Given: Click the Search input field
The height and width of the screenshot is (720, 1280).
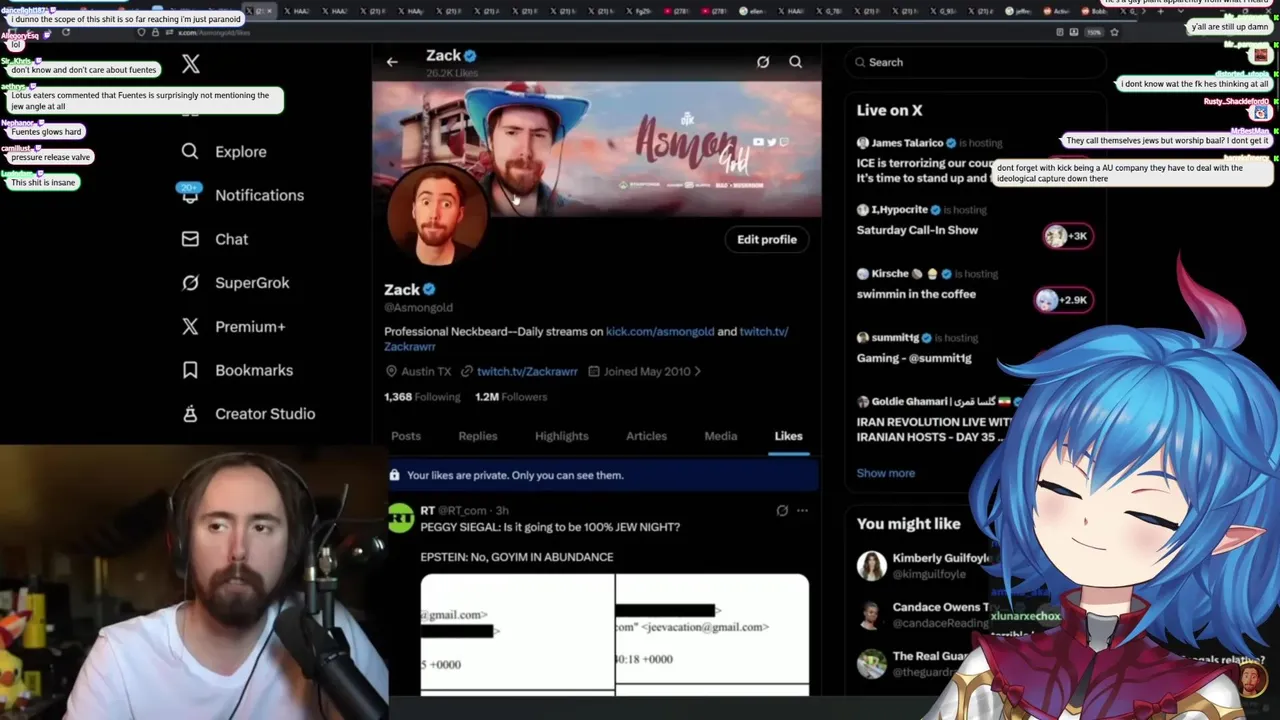Looking at the screenshot, I should [975, 62].
